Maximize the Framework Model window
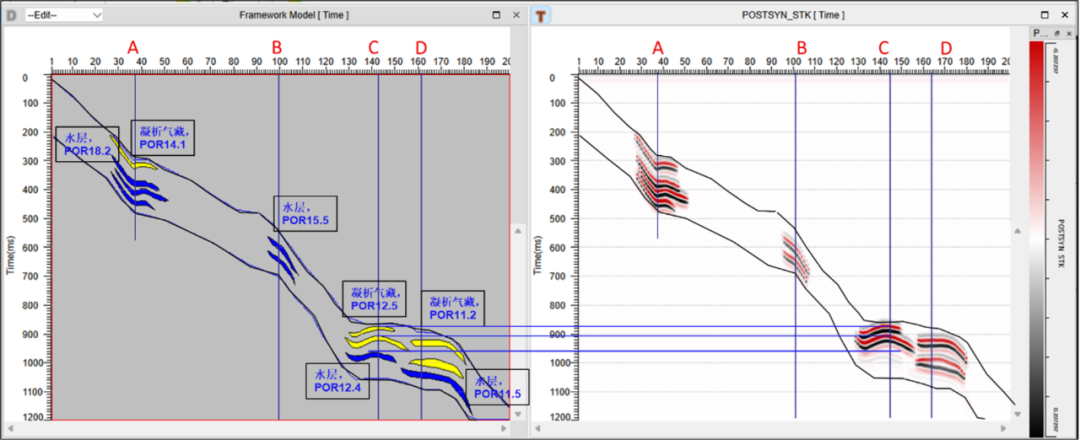The image size is (1080, 440). coord(497,16)
